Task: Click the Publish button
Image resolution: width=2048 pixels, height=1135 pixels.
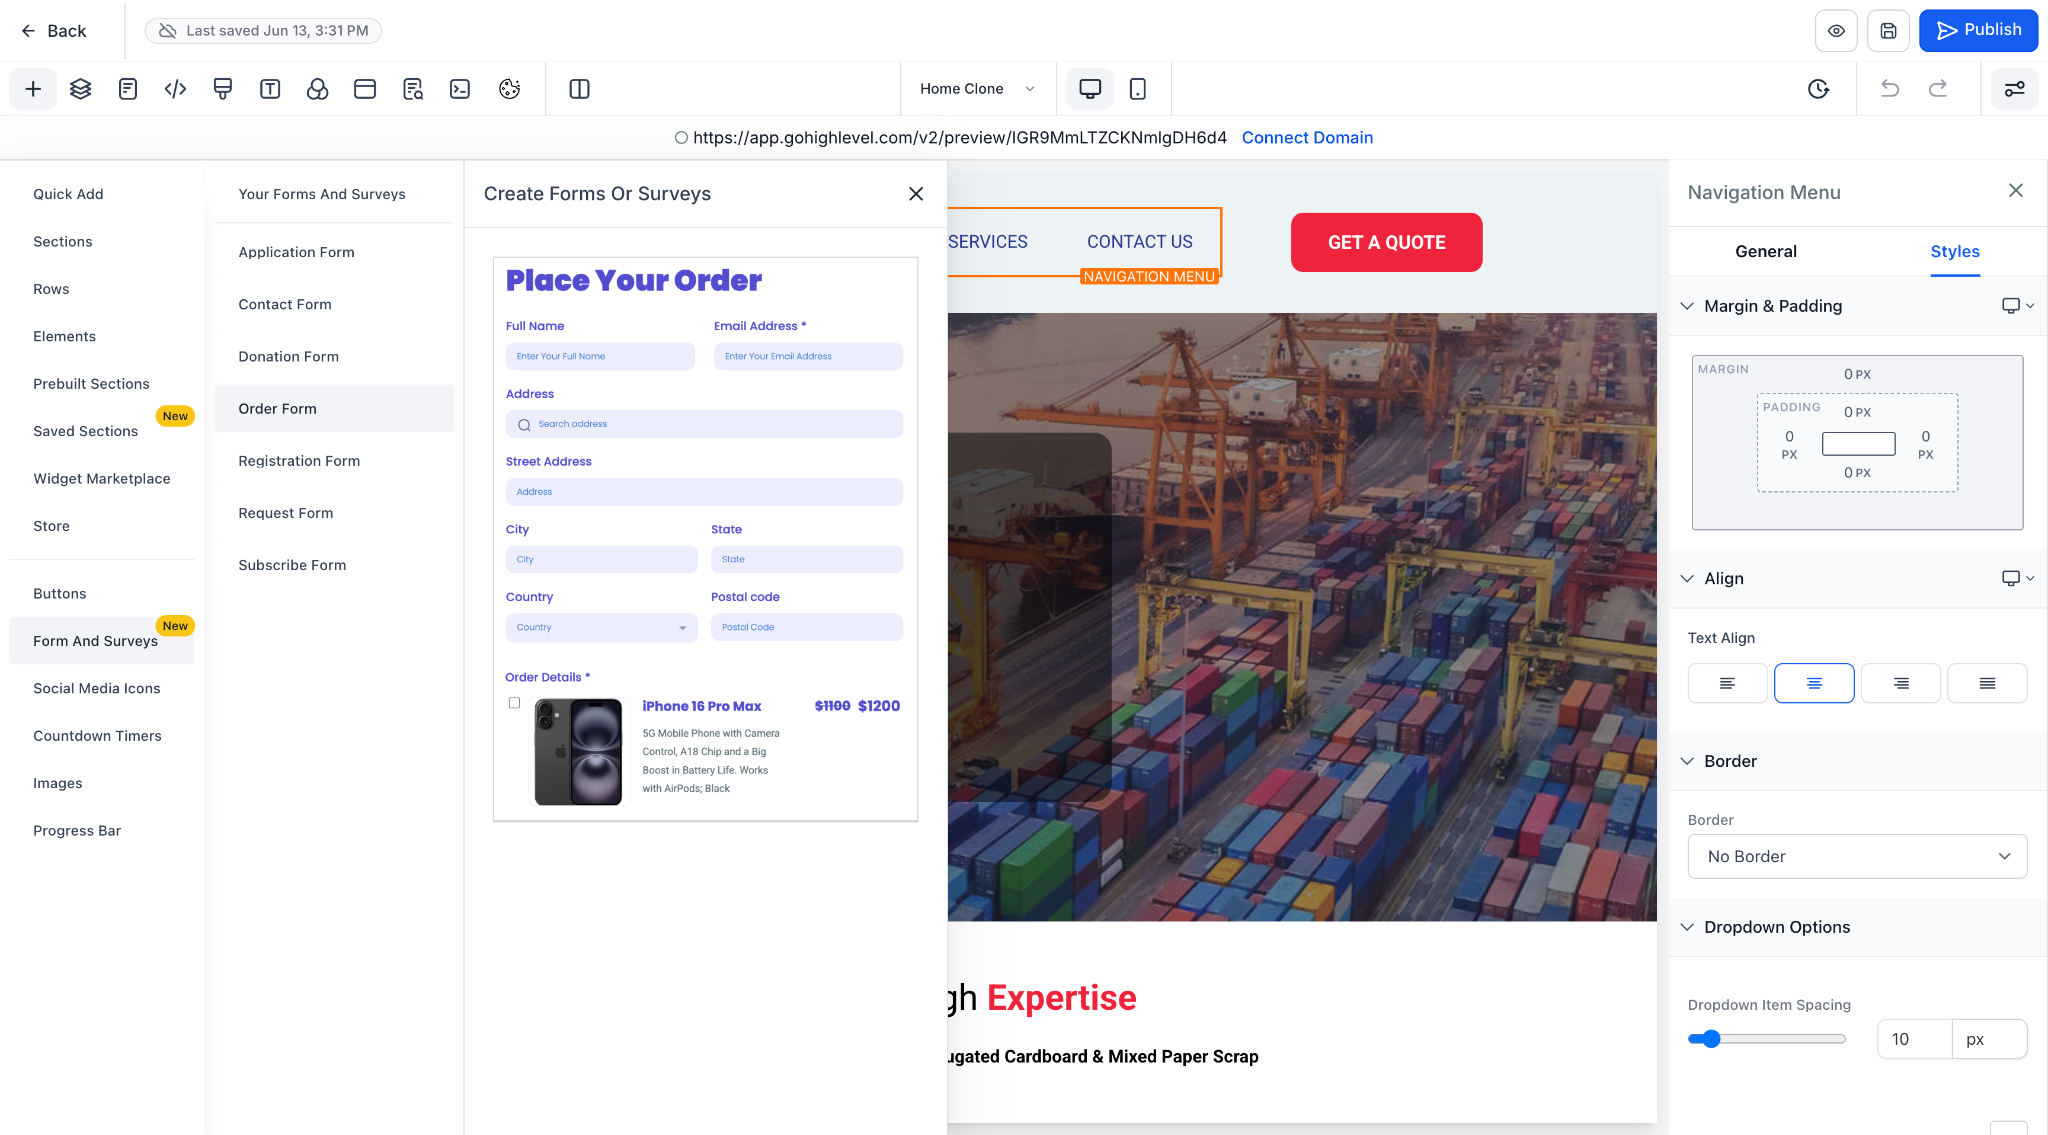Action: pos(1978,30)
